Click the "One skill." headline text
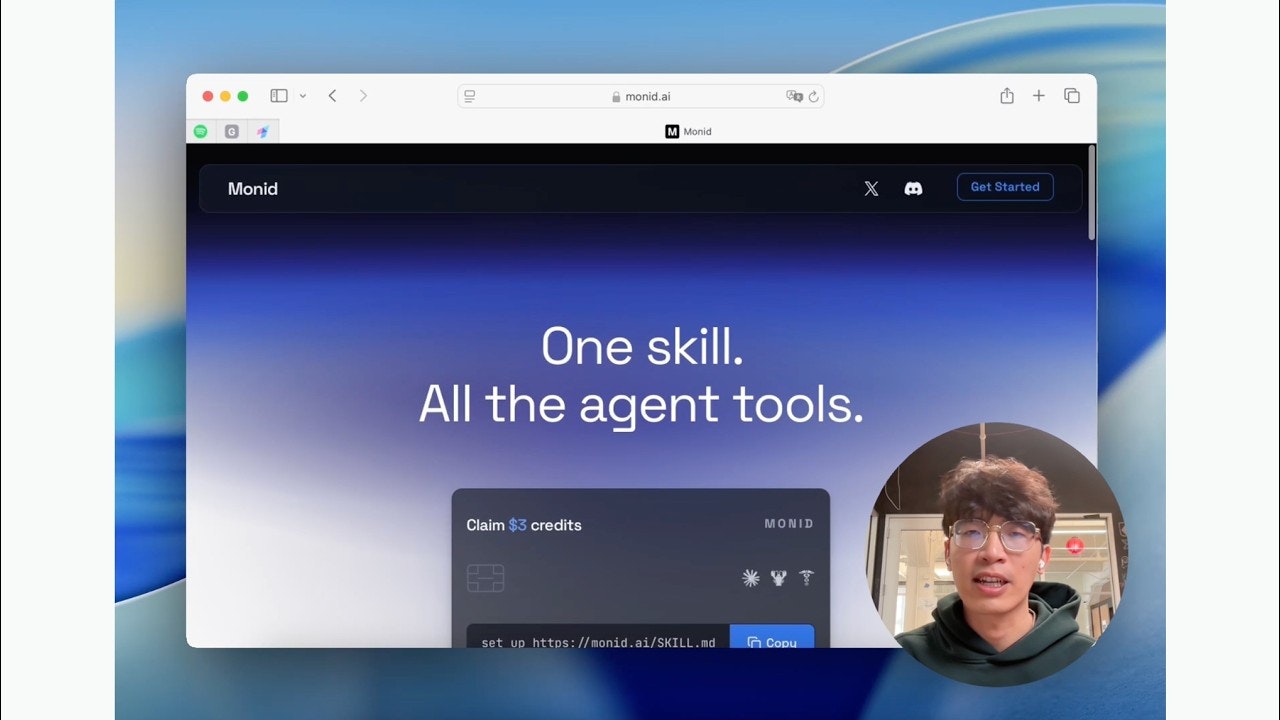 tap(641, 347)
